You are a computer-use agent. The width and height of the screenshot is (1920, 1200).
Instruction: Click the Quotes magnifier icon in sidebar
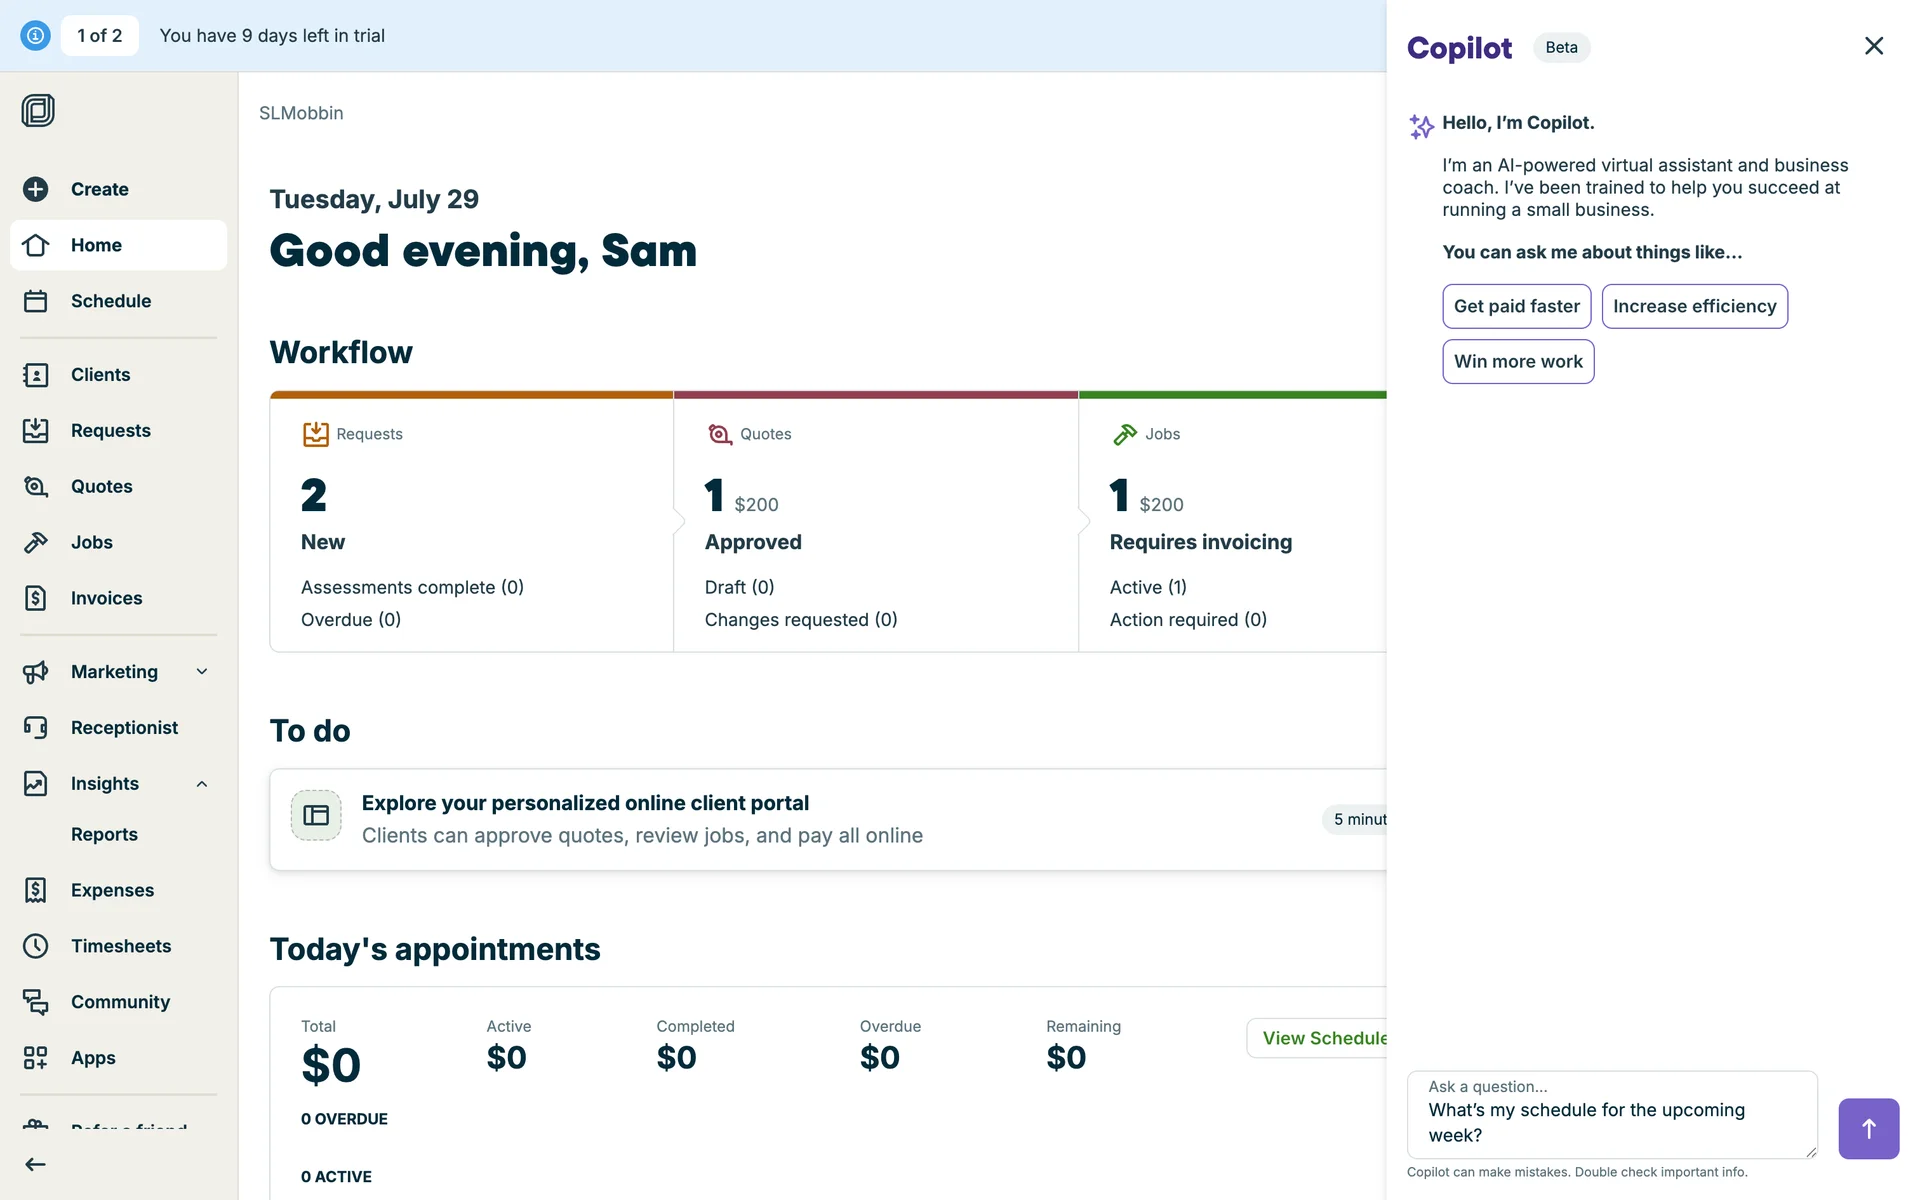[36, 487]
